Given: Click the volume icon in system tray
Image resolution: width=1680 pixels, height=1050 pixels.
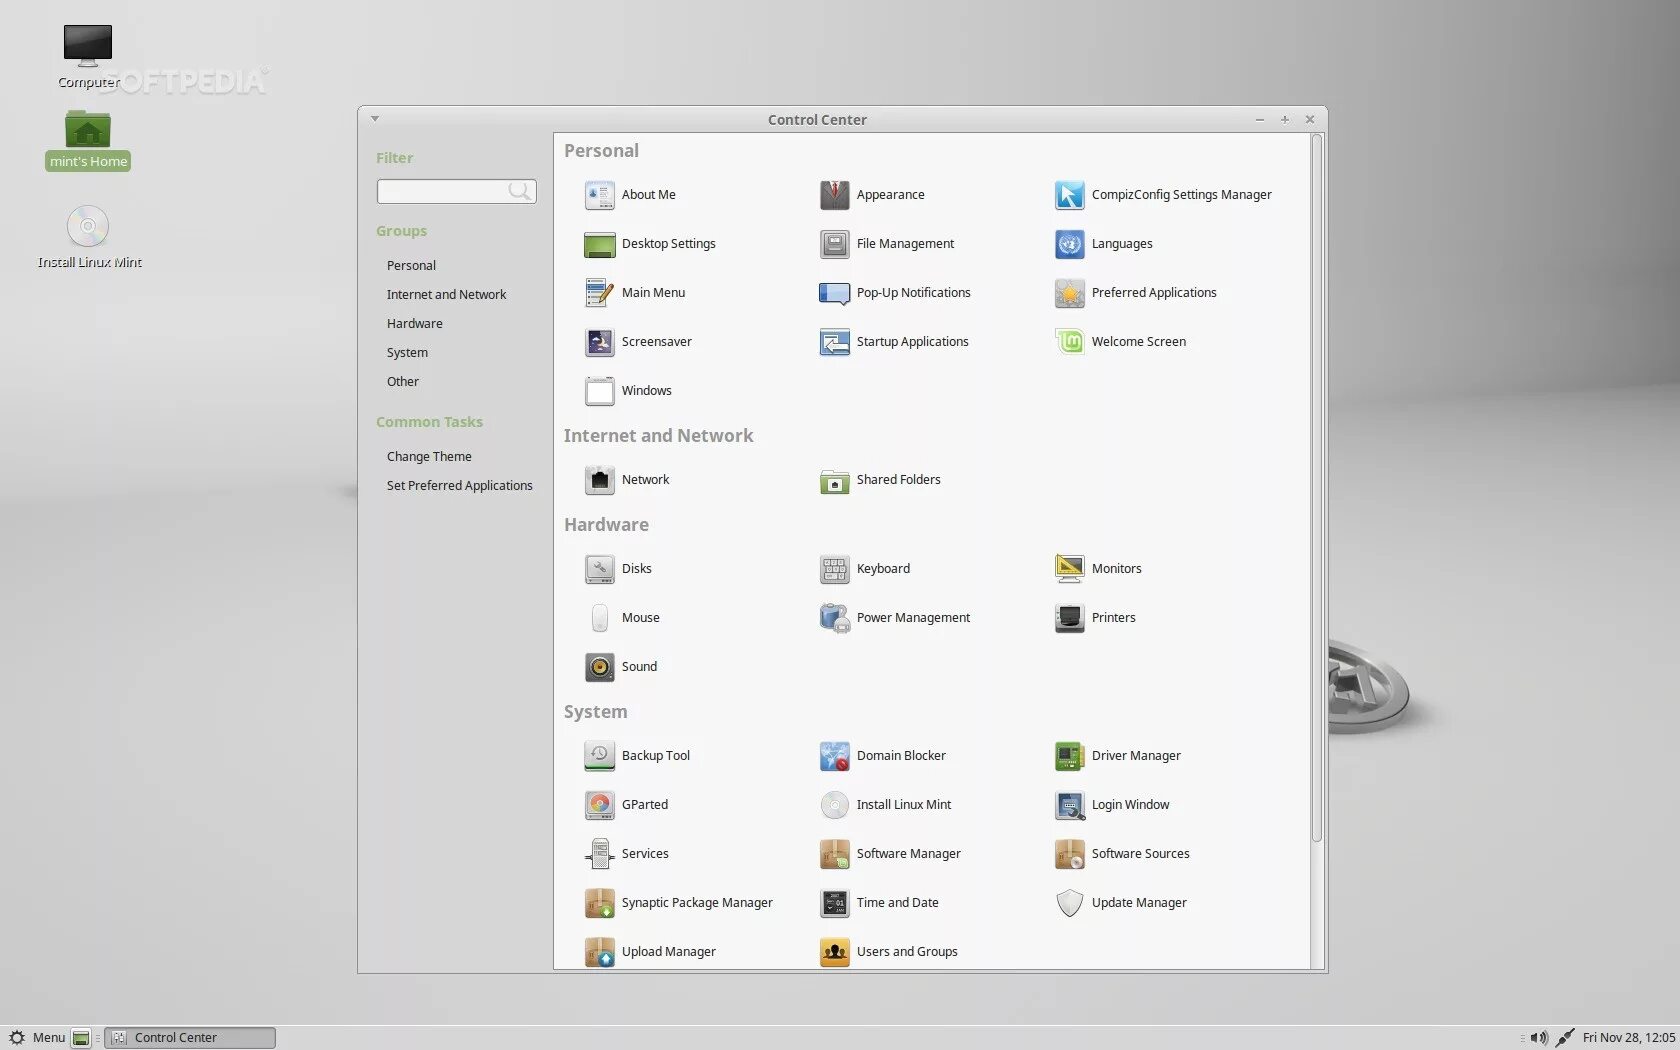Looking at the screenshot, I should pyautogui.click(x=1539, y=1038).
